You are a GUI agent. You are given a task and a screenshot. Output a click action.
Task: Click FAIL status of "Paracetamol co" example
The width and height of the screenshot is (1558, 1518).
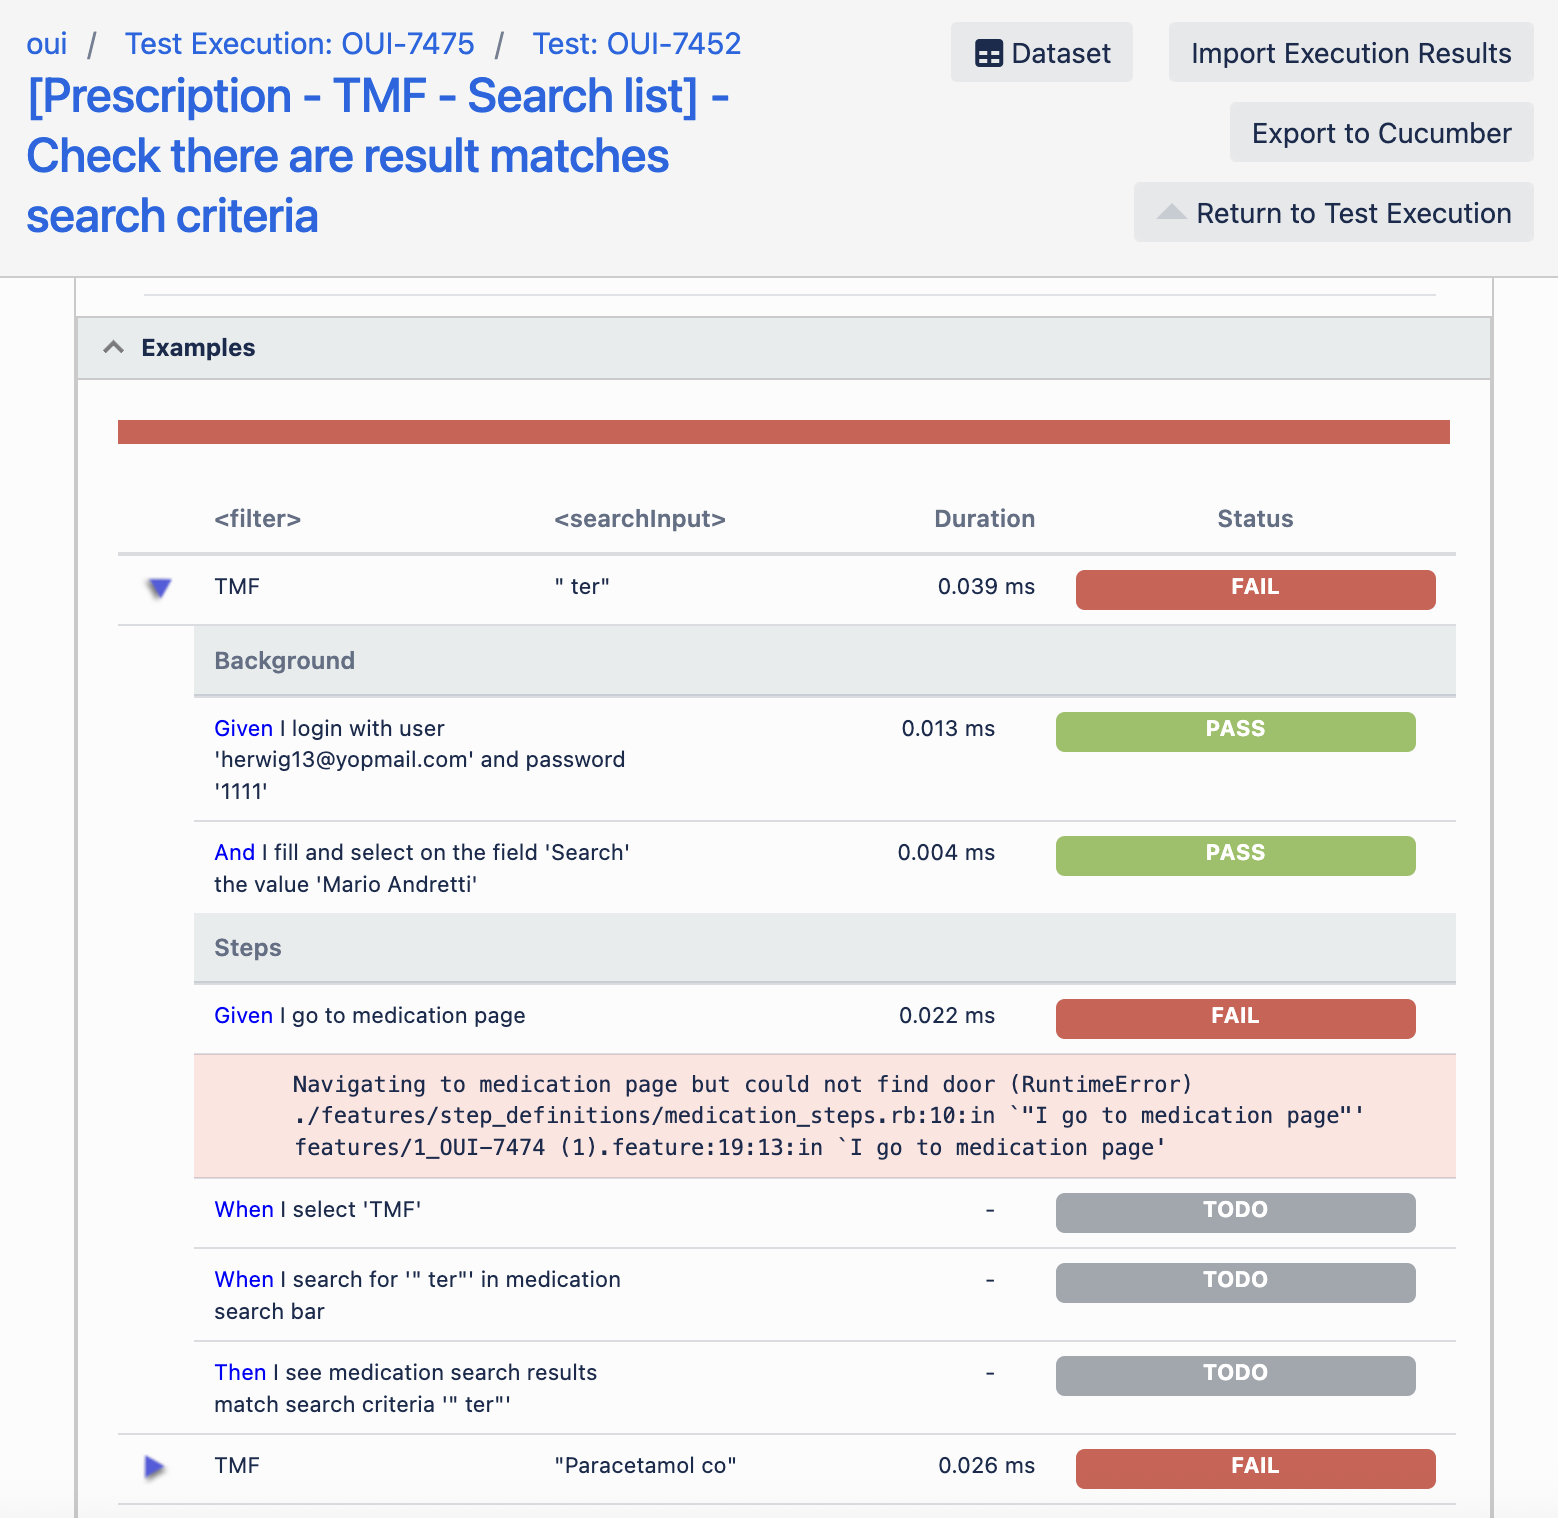tap(1255, 1468)
